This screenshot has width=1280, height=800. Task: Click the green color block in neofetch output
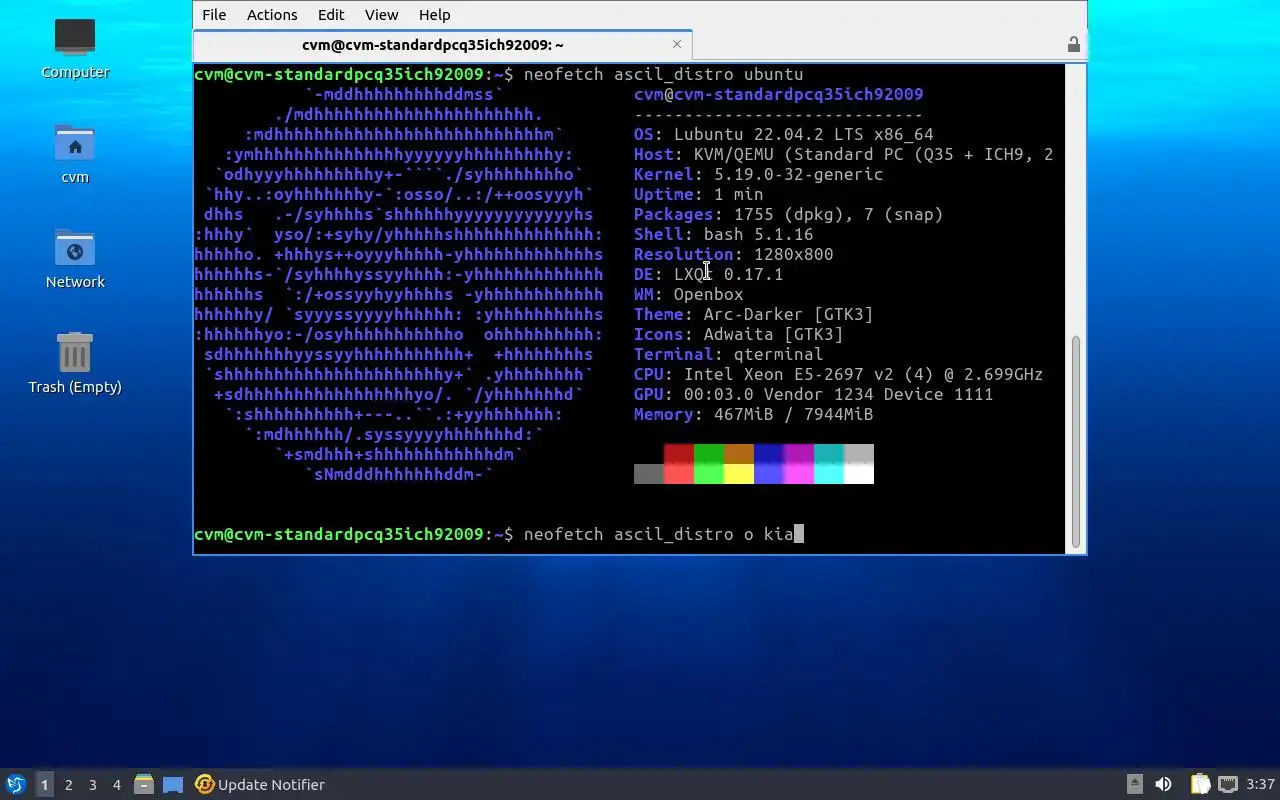click(x=709, y=454)
